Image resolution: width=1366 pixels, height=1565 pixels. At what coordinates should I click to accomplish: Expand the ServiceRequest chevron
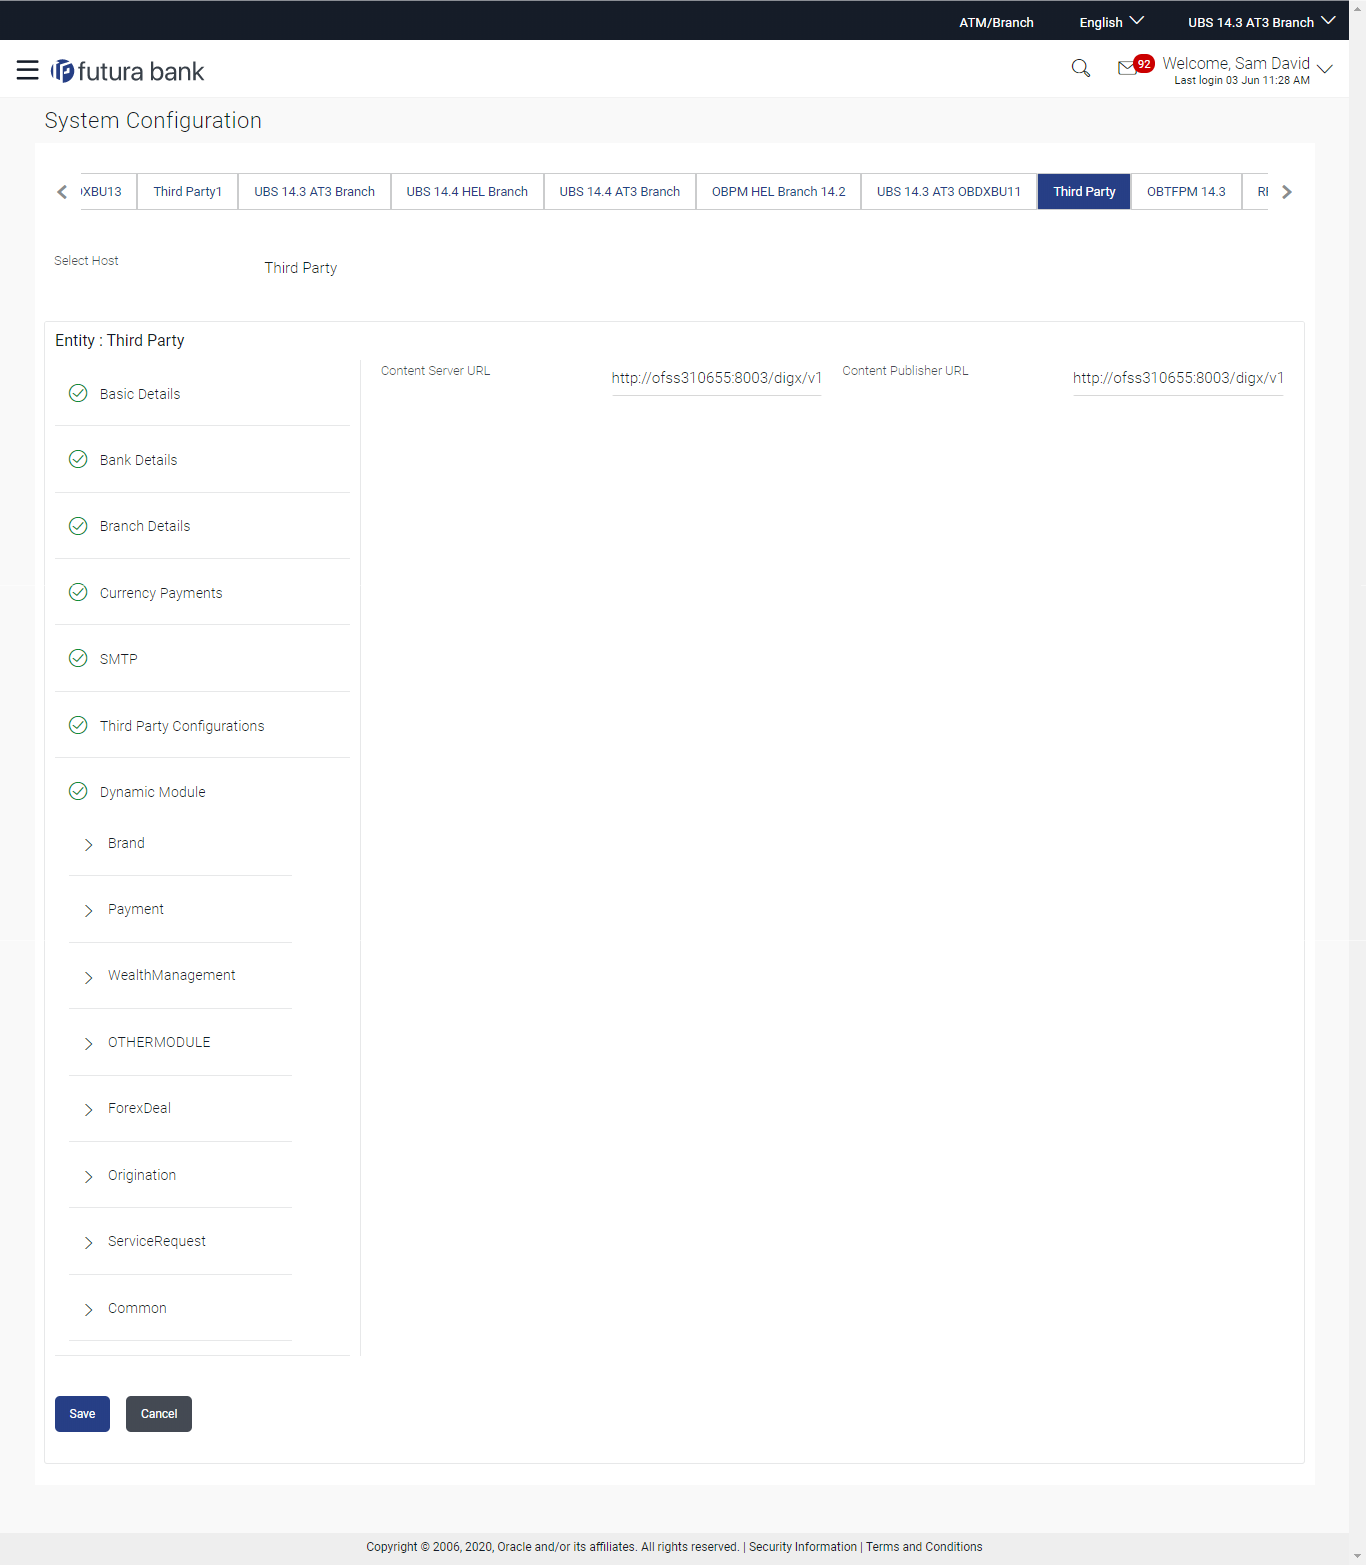[x=88, y=1242]
